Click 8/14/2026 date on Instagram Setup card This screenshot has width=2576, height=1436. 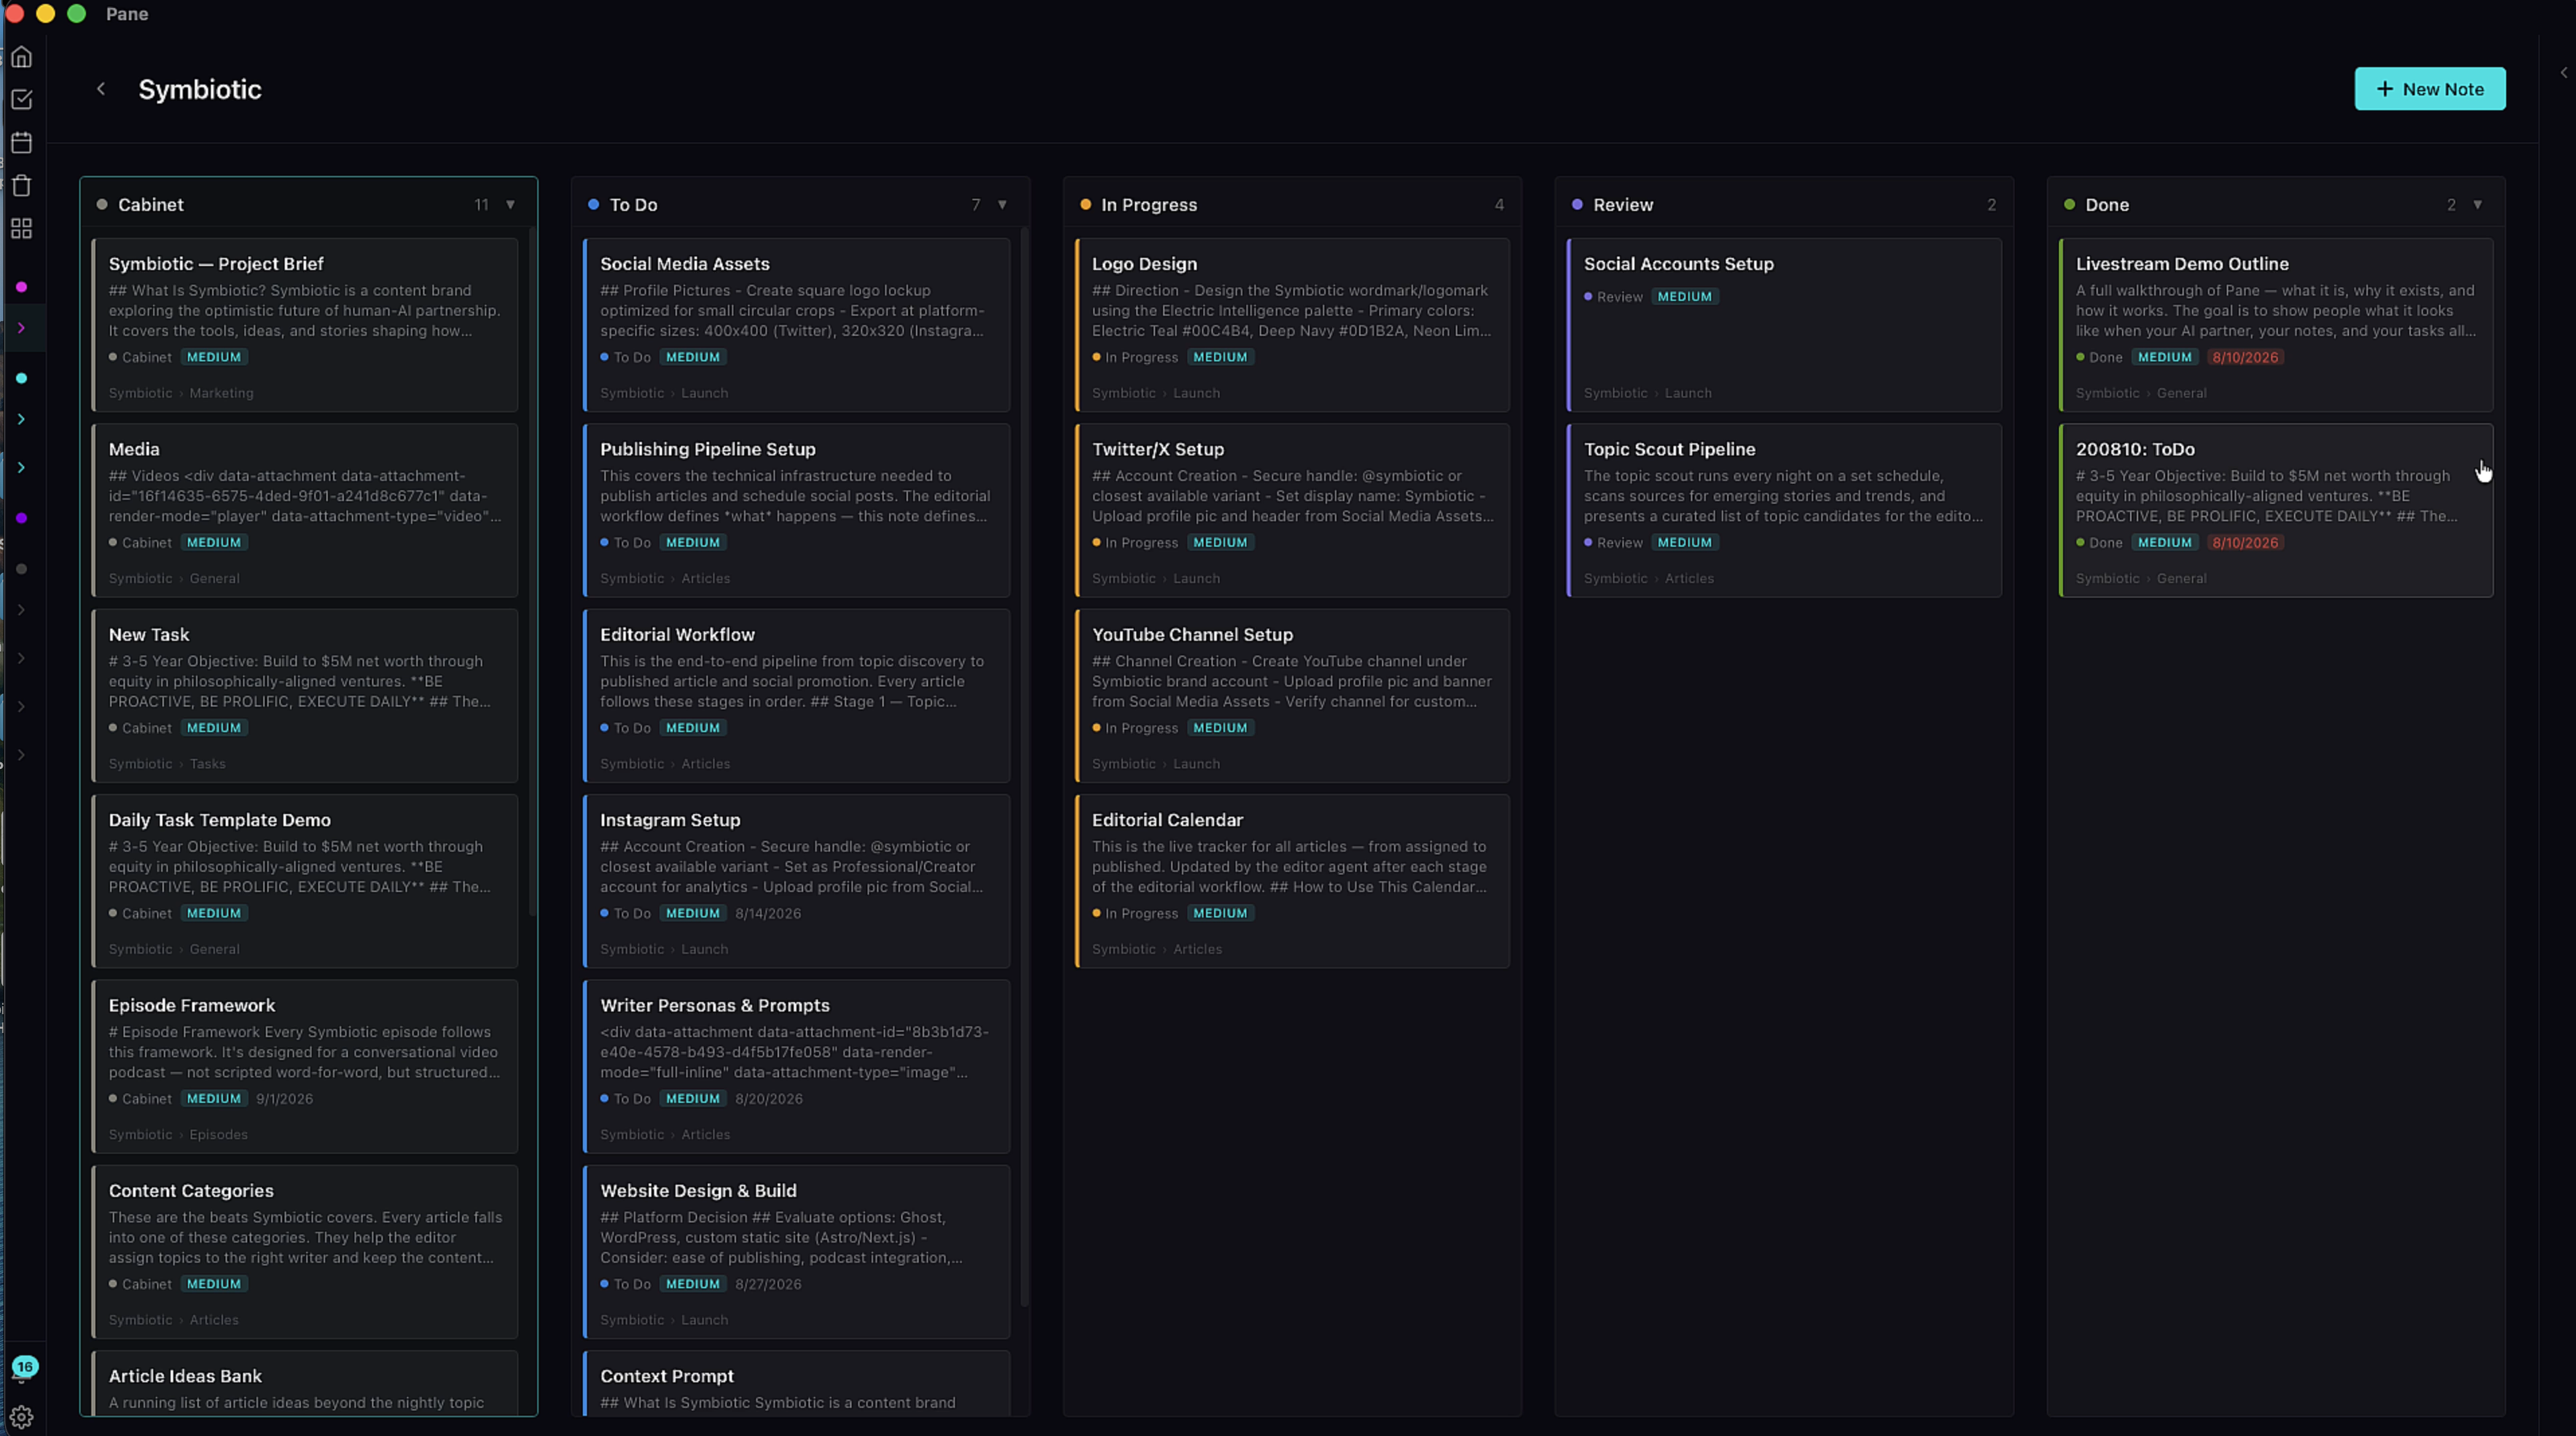tap(768, 913)
